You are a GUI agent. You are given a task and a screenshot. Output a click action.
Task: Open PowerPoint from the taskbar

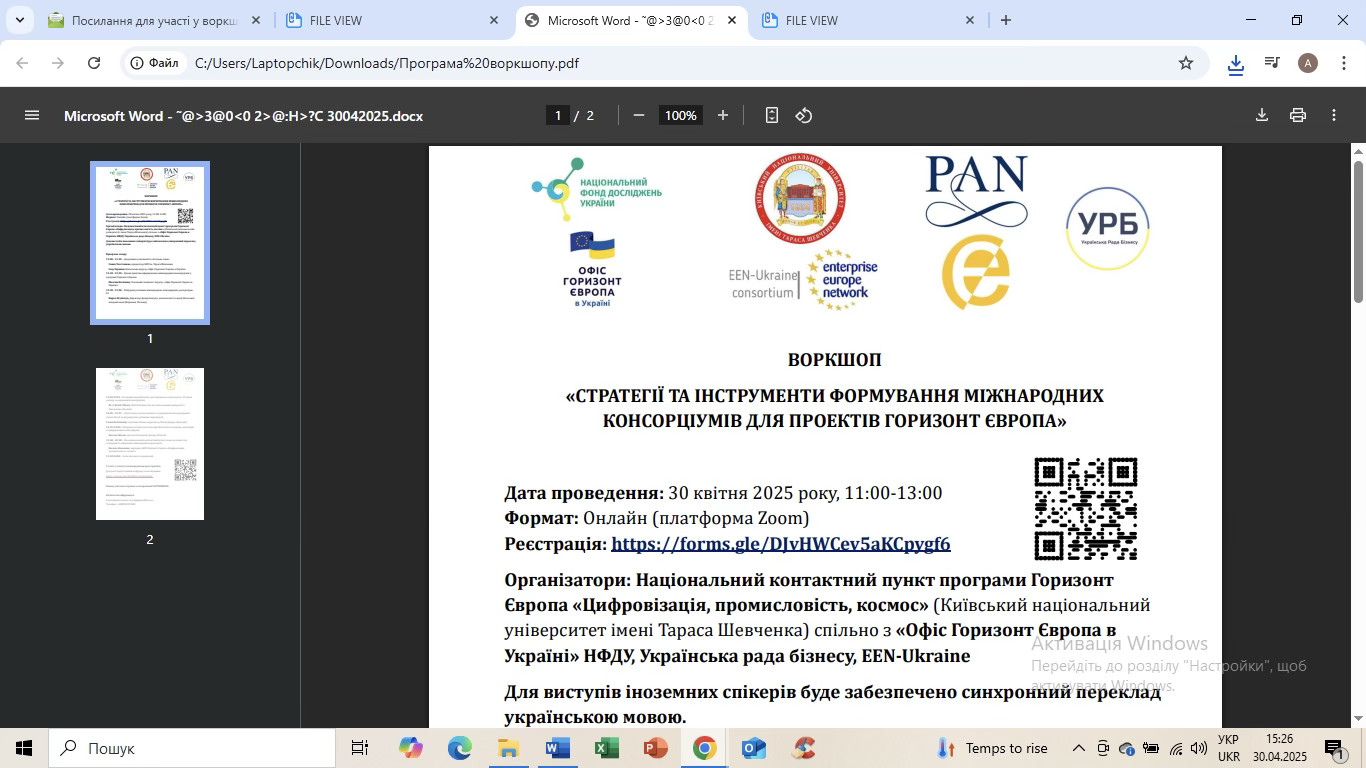point(655,748)
